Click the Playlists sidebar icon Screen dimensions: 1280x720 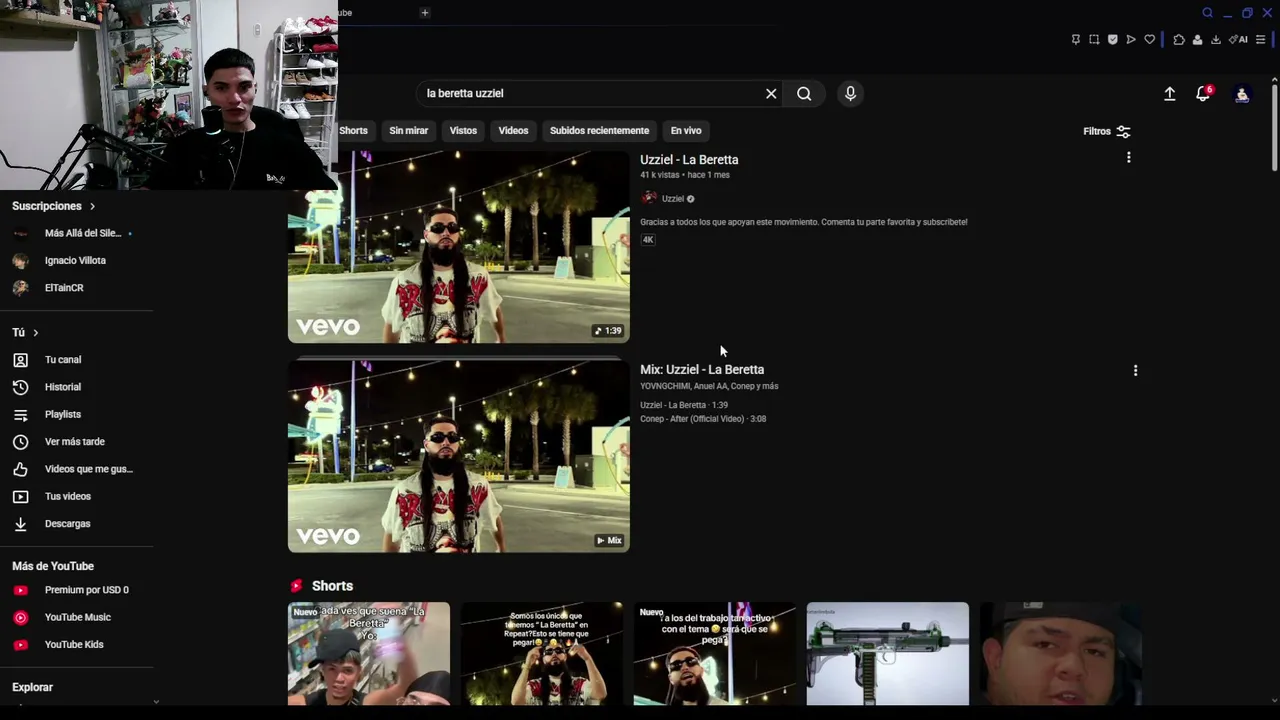[x=20, y=414]
